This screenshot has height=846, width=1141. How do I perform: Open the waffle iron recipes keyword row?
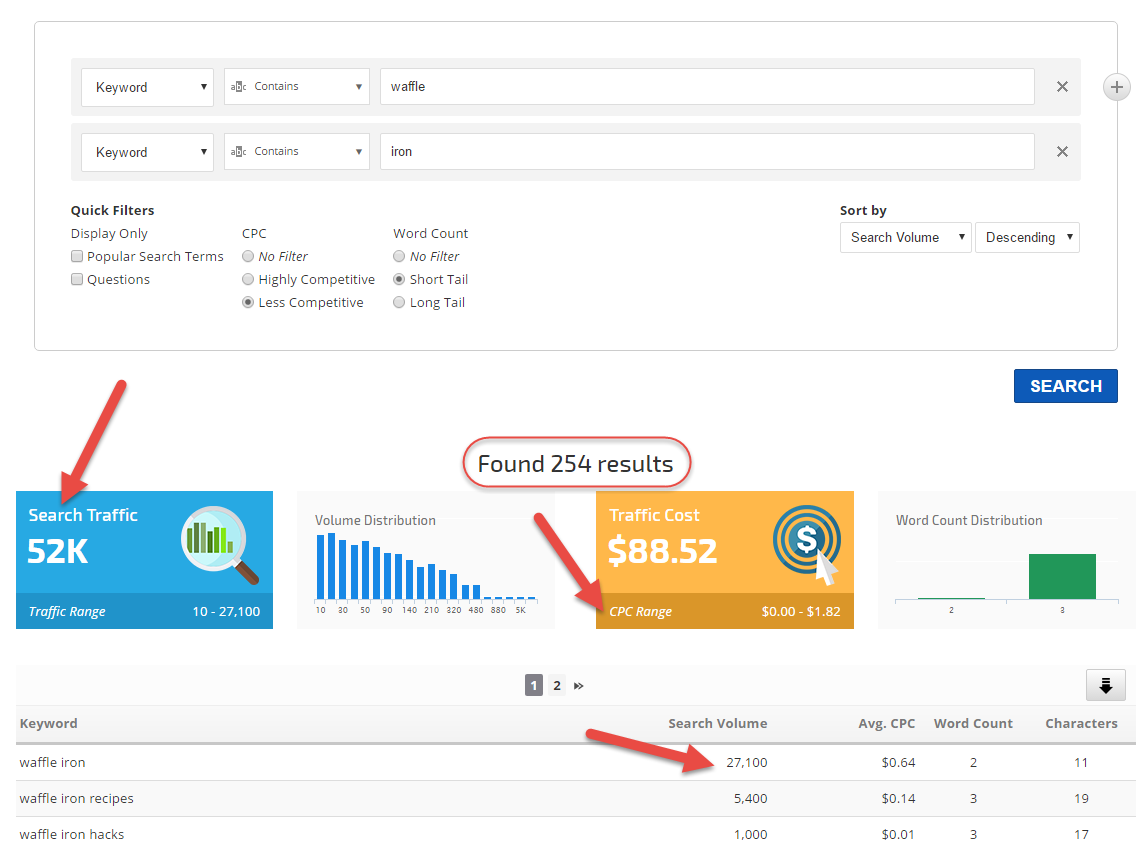(76, 799)
